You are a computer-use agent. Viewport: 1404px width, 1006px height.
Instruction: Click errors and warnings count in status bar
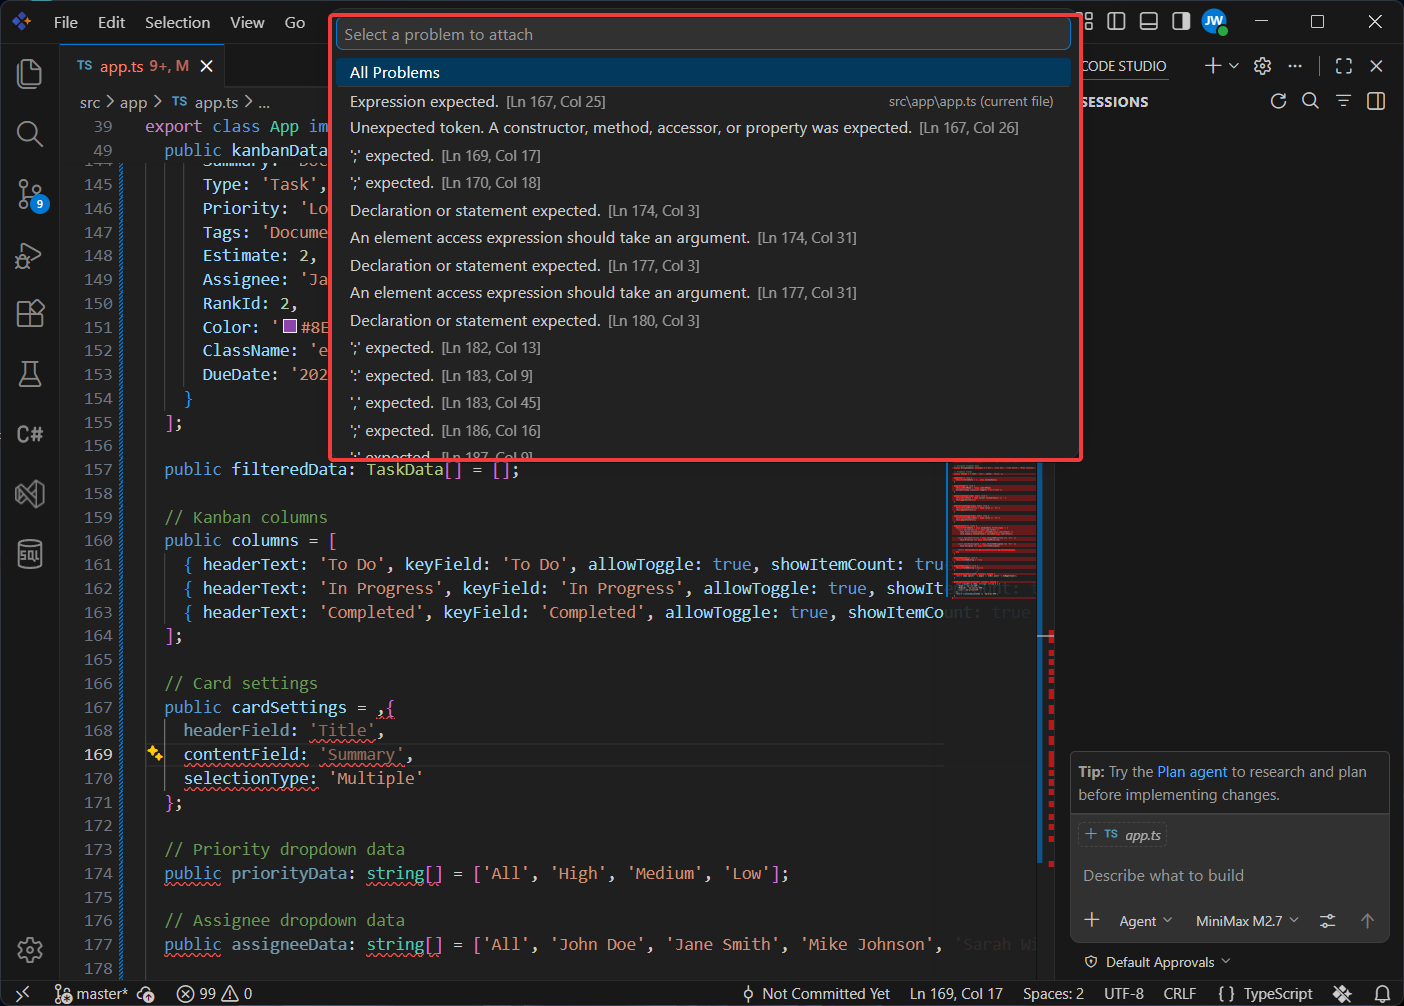click(x=214, y=994)
